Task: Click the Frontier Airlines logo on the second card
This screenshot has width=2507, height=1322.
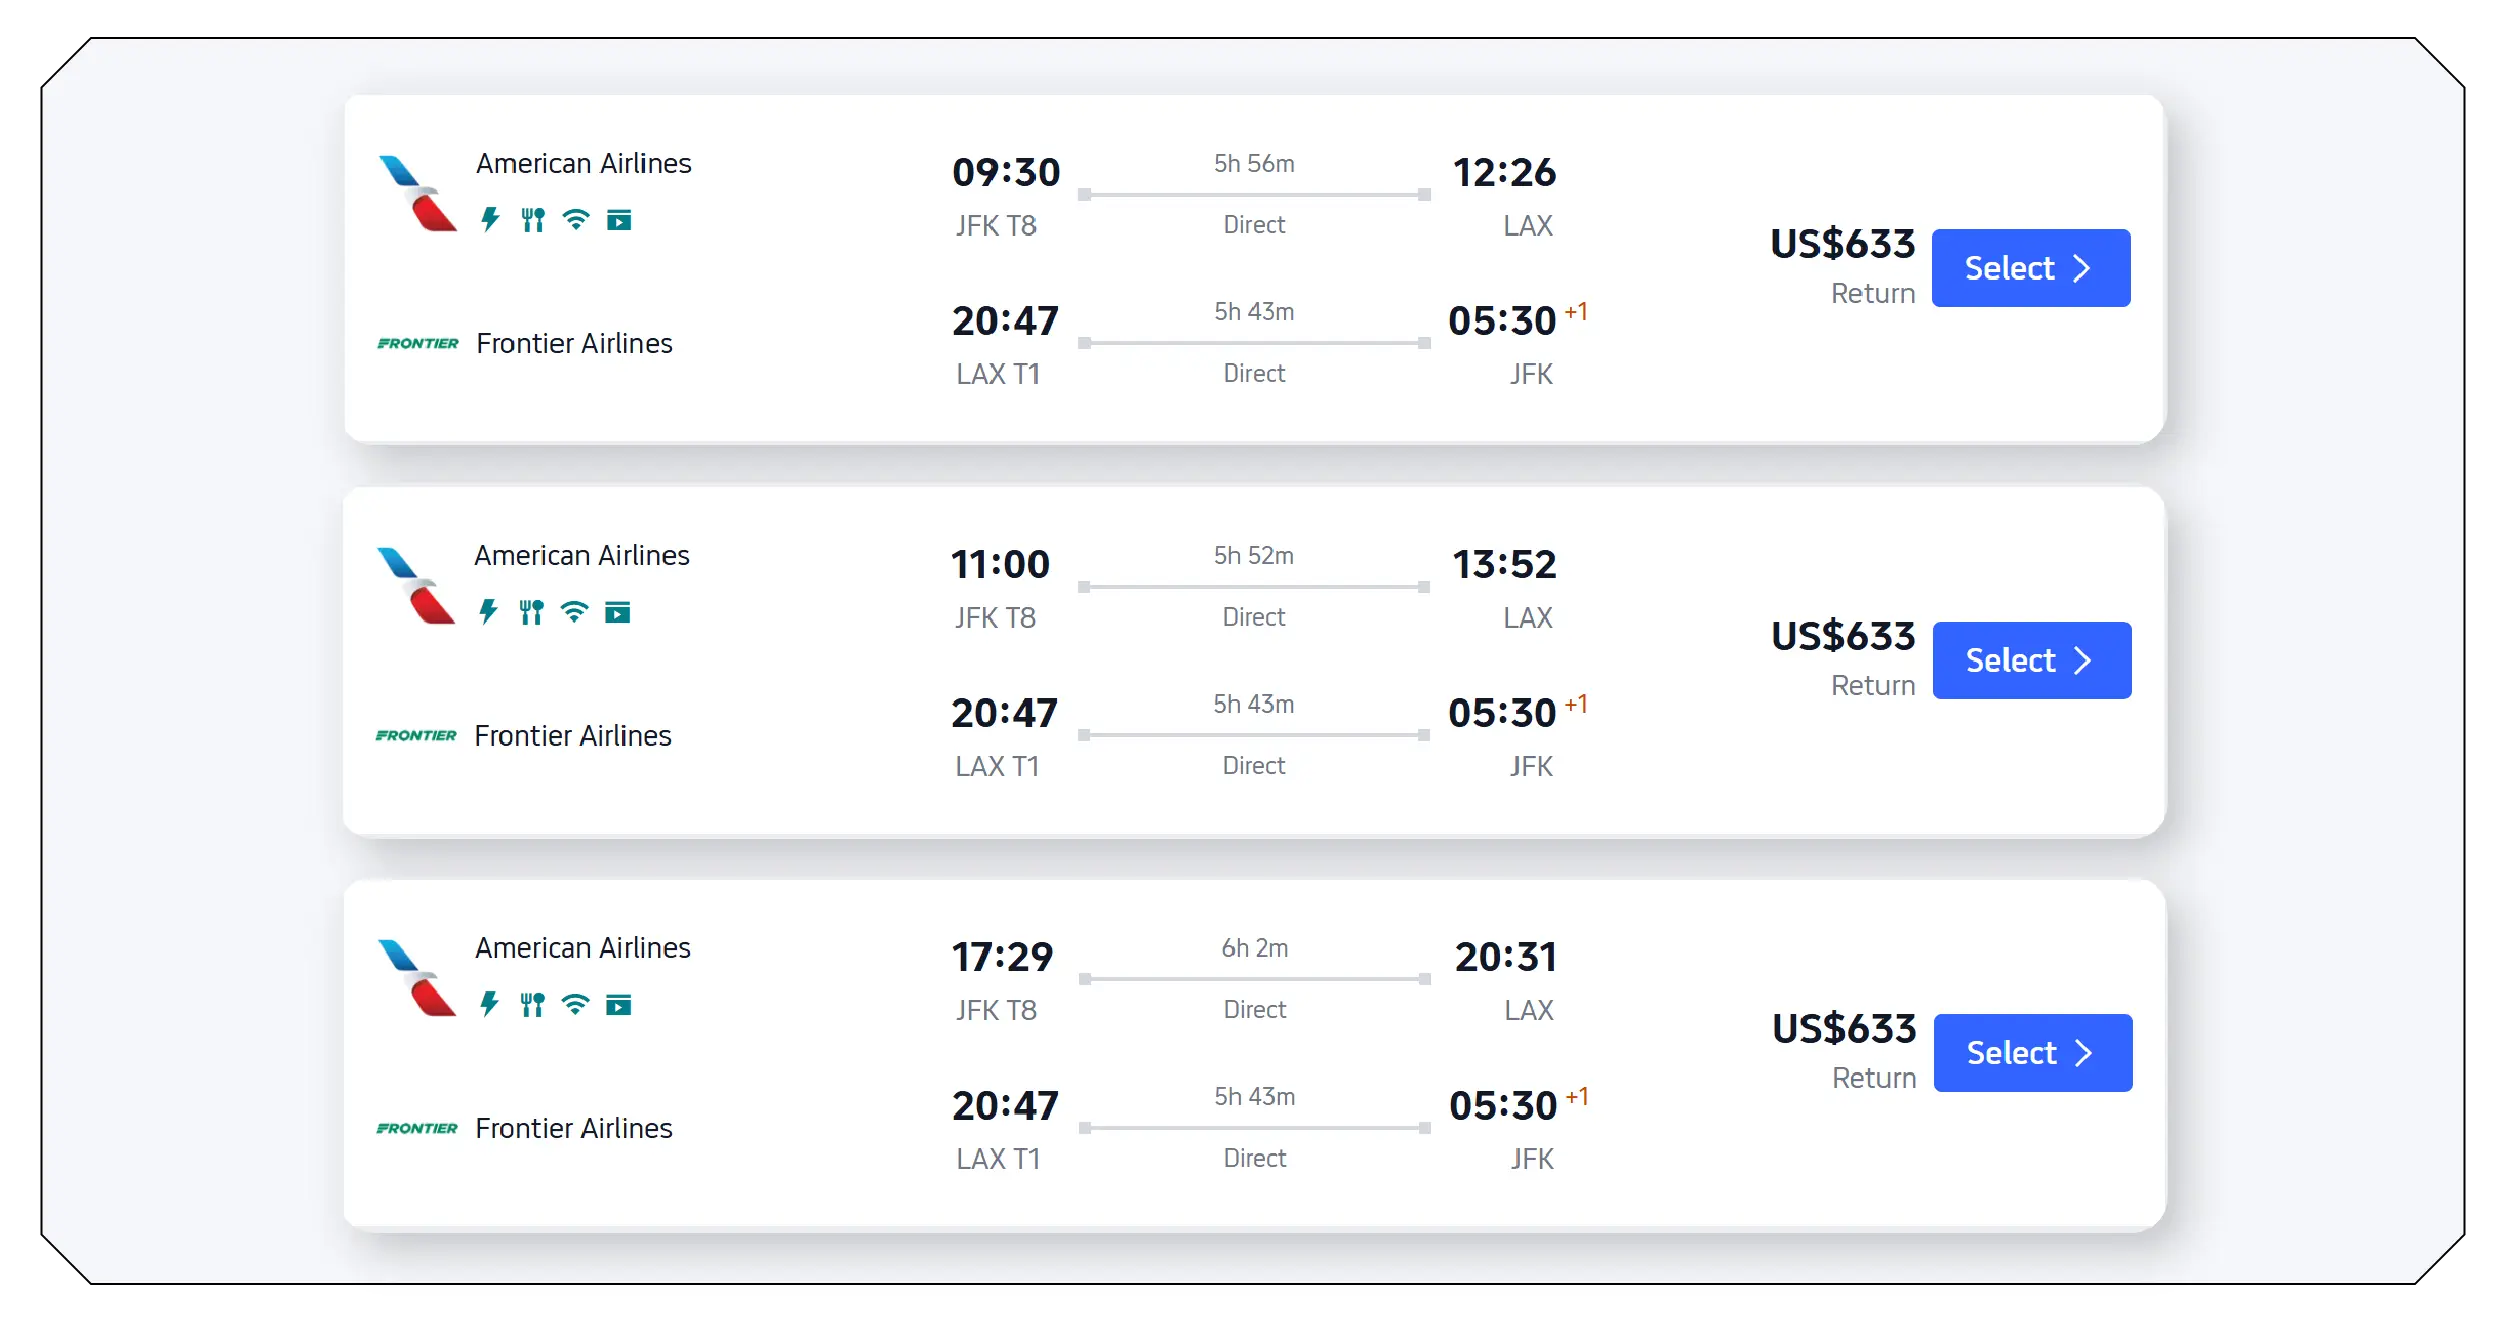Action: (x=417, y=734)
